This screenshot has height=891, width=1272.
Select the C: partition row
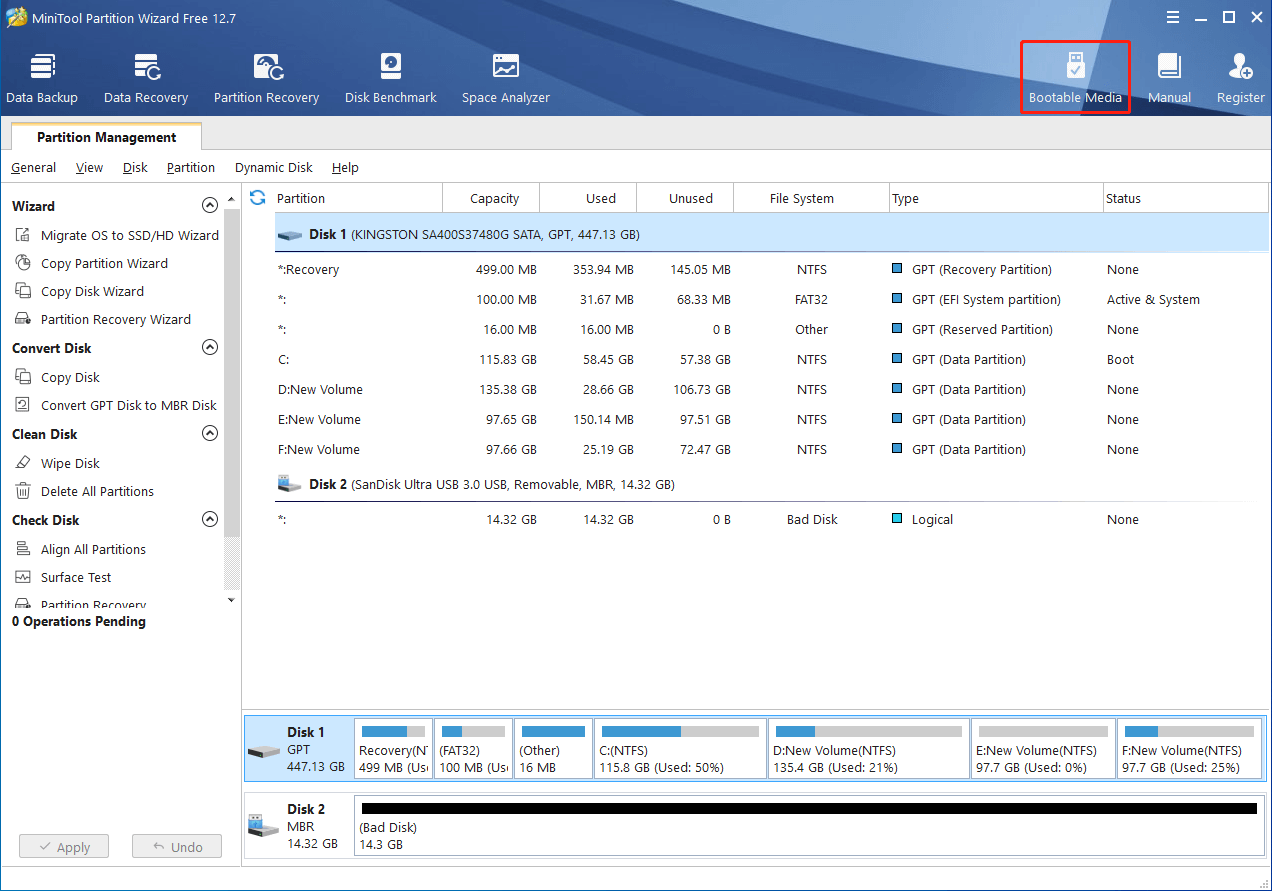point(770,359)
